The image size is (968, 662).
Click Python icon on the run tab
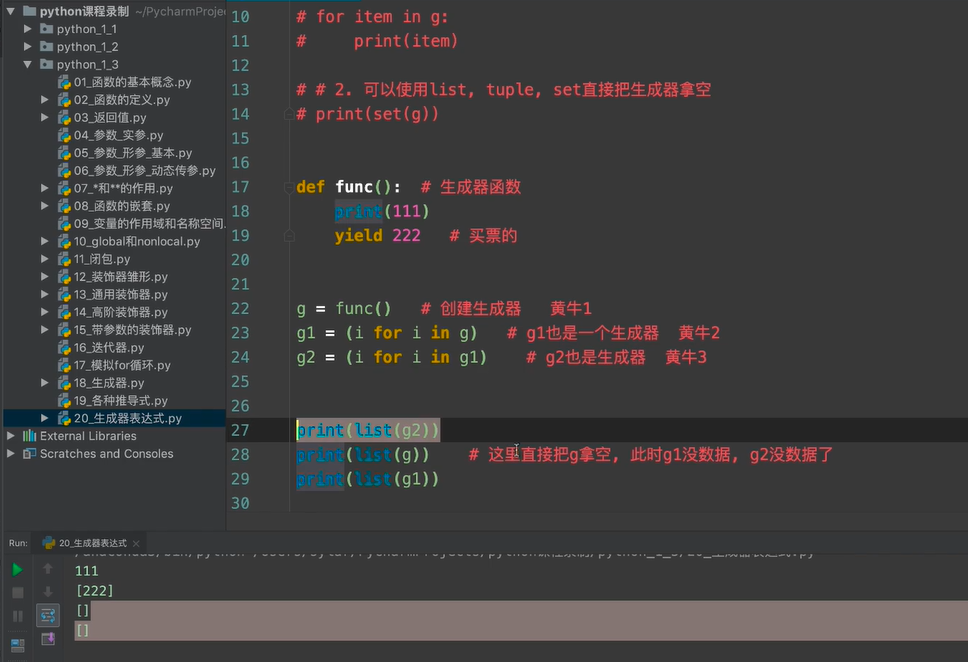coord(49,543)
